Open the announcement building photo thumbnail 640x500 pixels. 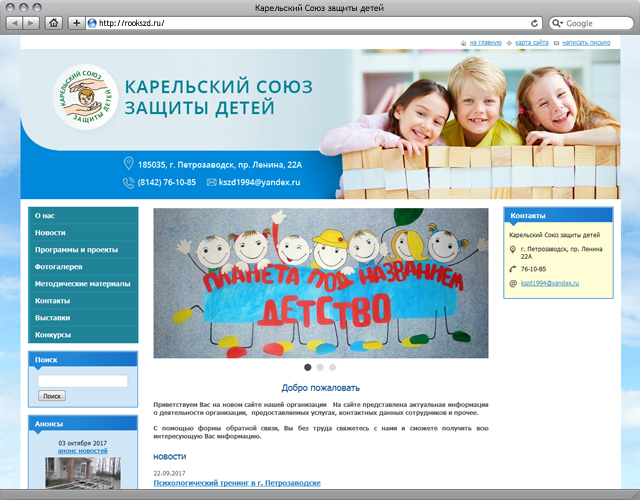83,473
